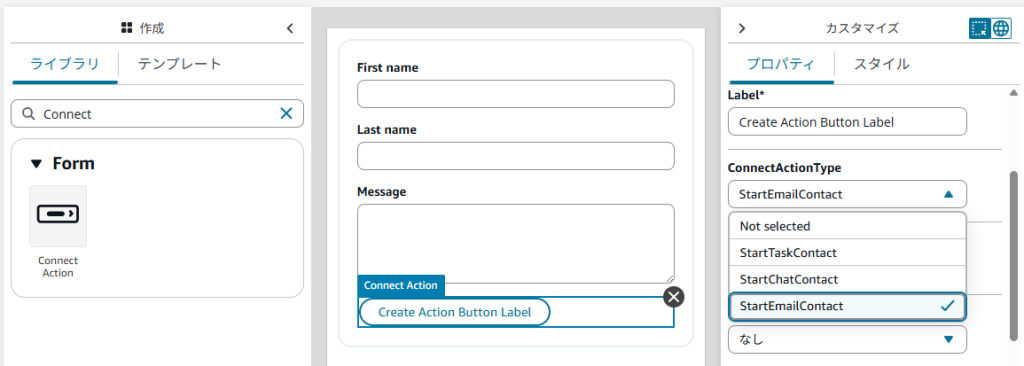Clear the Connect search with X icon
1024x366 pixels.
[x=286, y=114]
